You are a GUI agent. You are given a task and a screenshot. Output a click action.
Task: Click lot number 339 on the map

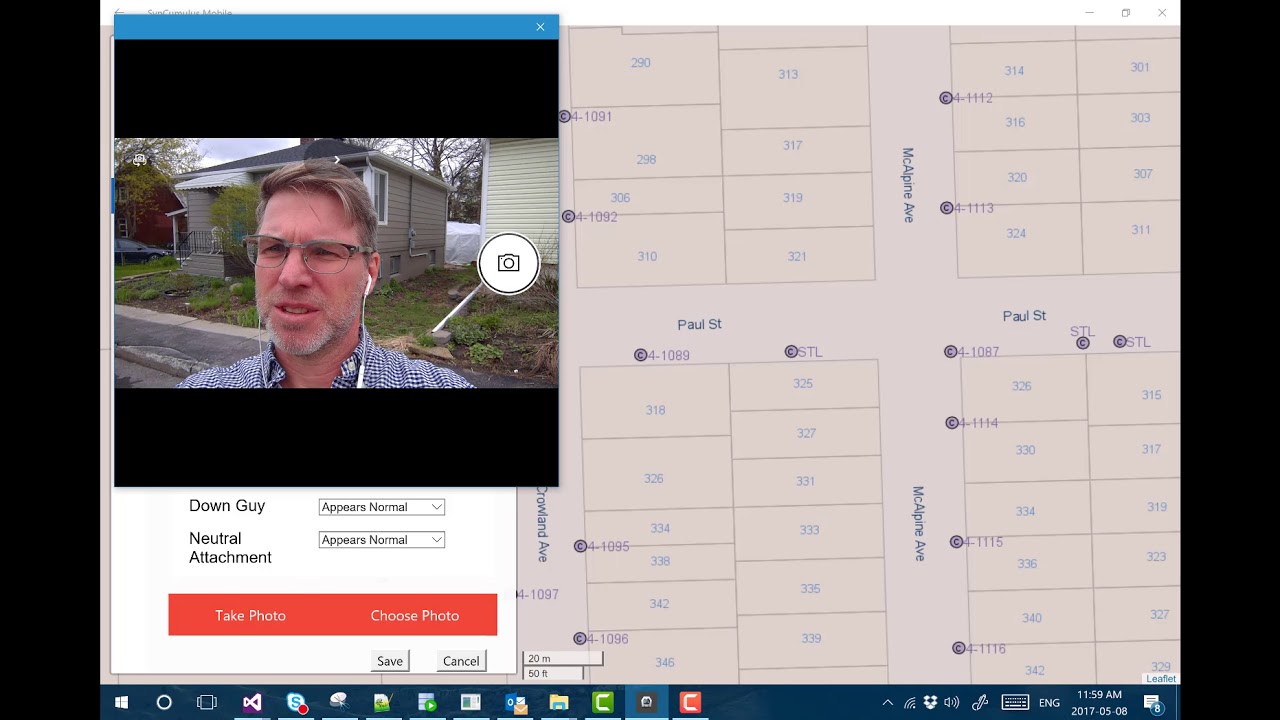(811, 639)
